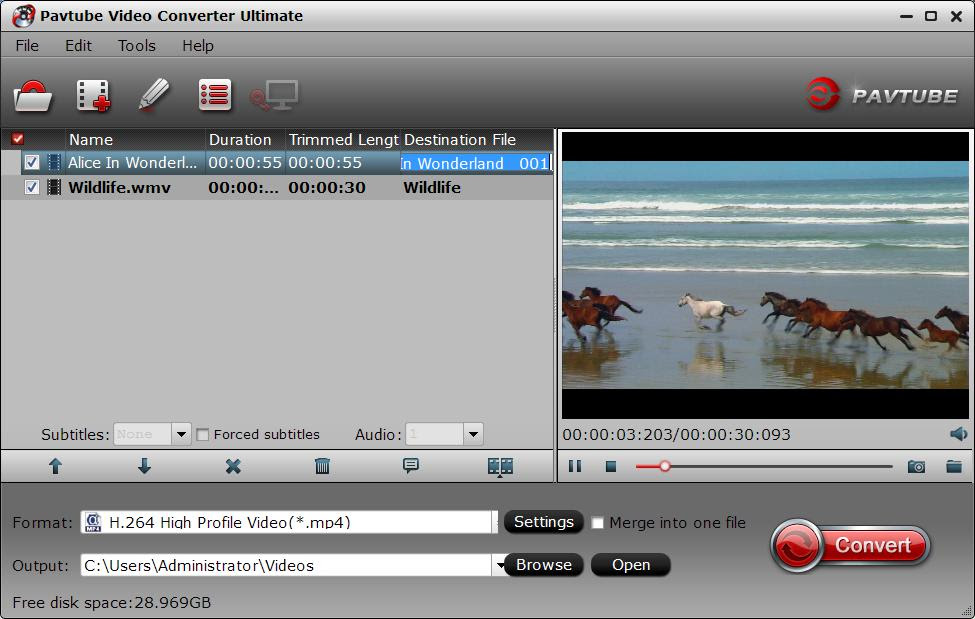
Task: Open the Tools menu
Action: (137, 45)
